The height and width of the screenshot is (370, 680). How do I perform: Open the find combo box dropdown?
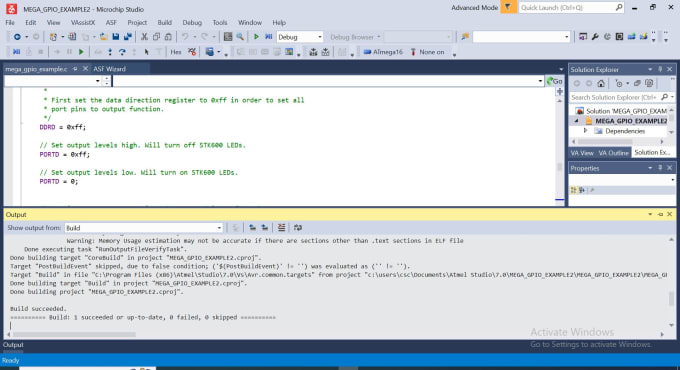click(566, 37)
